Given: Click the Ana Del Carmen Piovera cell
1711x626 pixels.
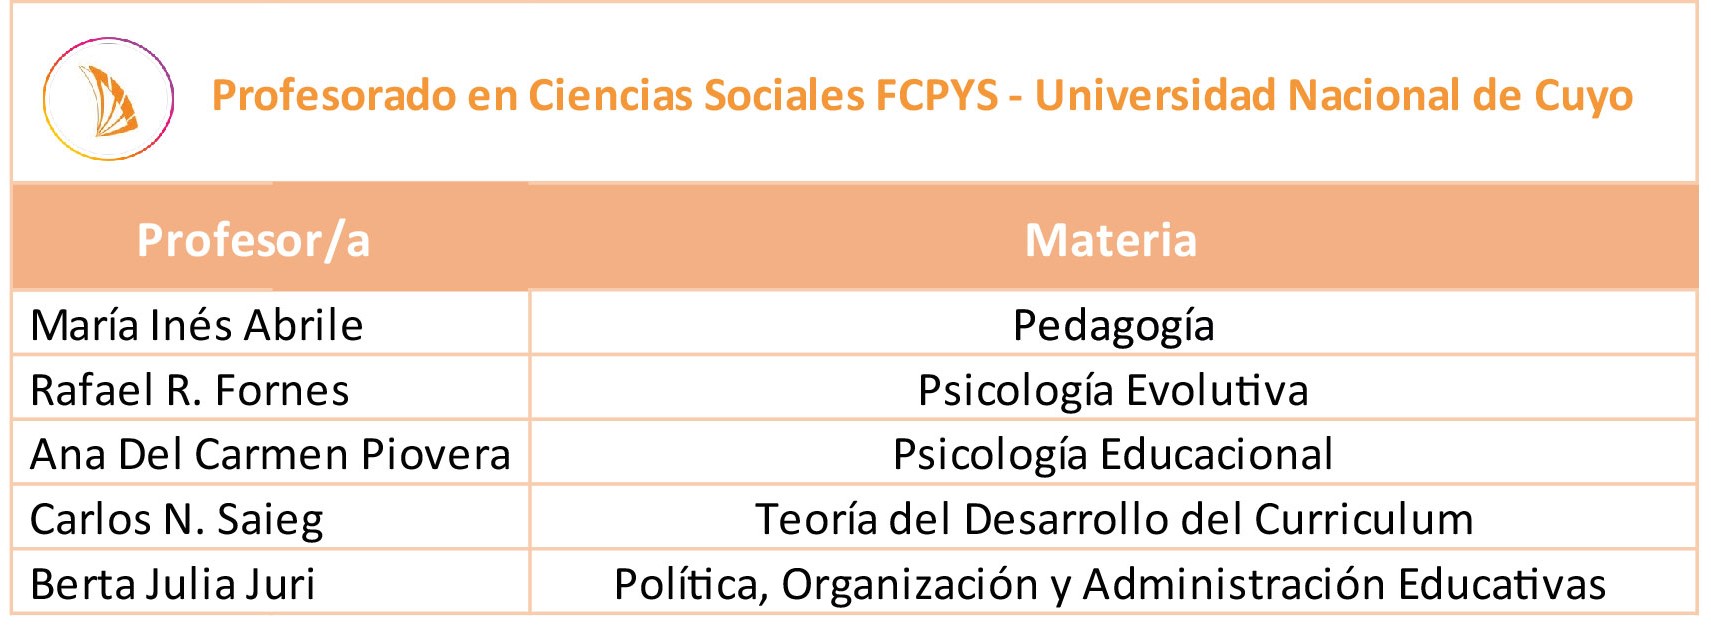Looking at the screenshot, I should click(270, 455).
